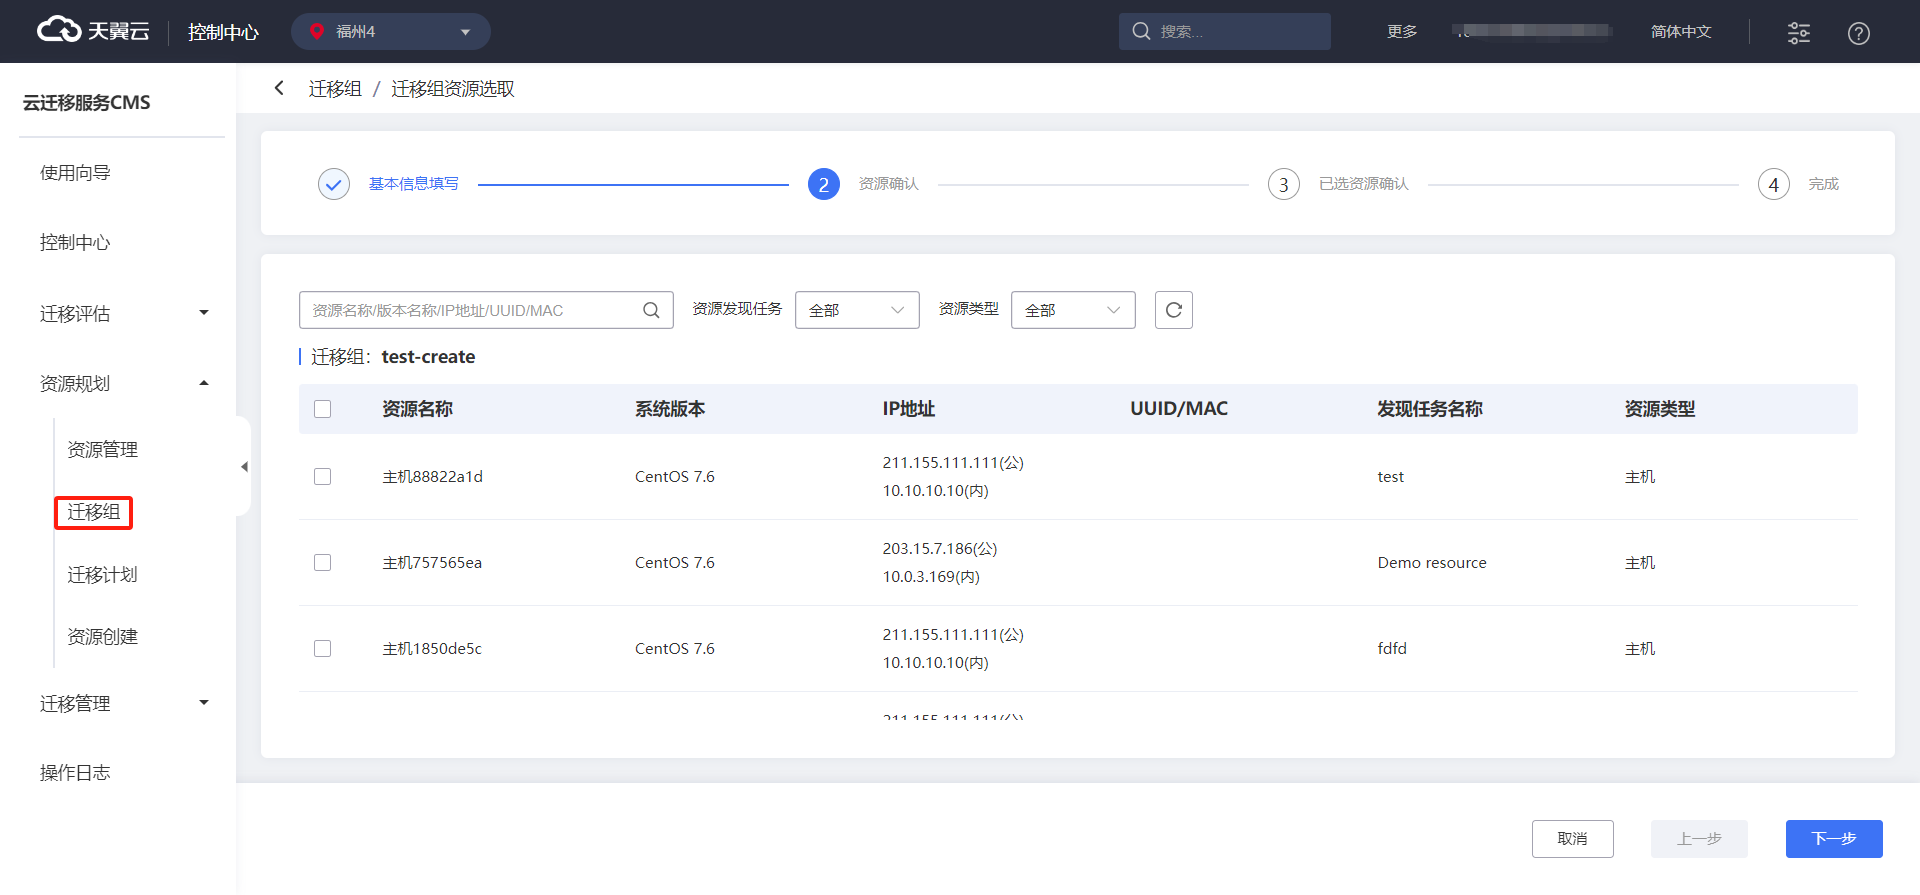Open 控制中心 in the sidebar

coord(75,243)
